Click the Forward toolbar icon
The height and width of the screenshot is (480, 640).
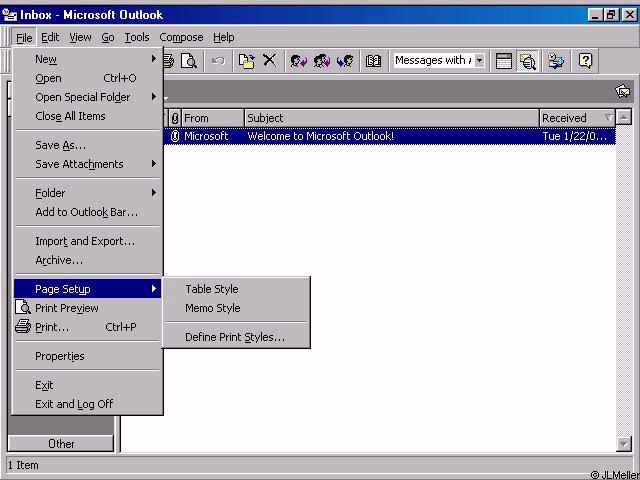[345, 61]
